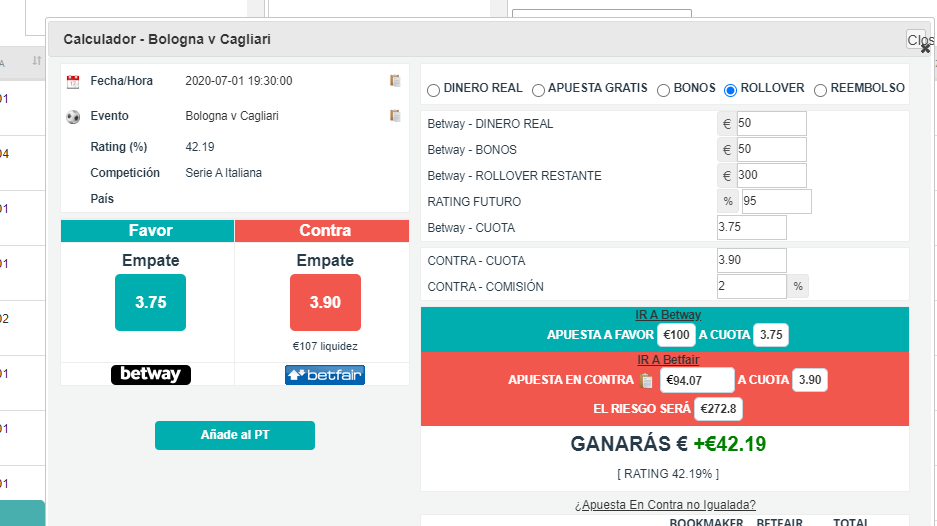The height and width of the screenshot is (526, 937).
Task: Click the Rating value 42.19
Action: [x=200, y=147]
